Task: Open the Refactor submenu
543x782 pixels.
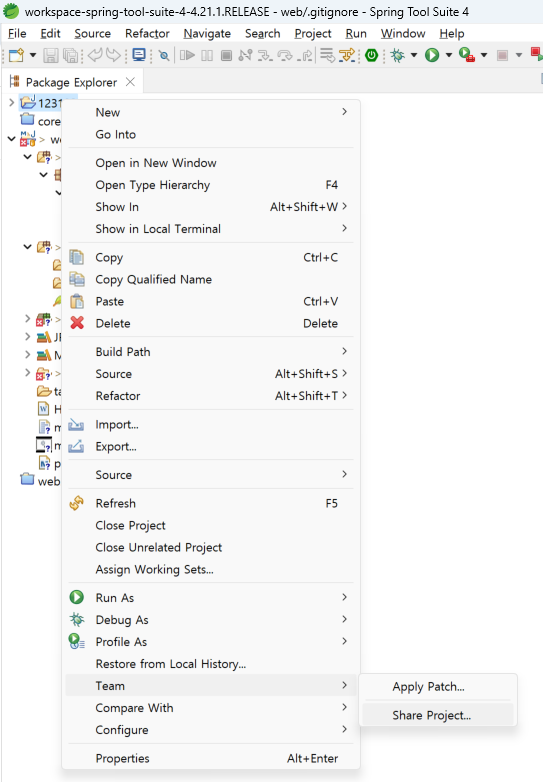Action: 210,395
